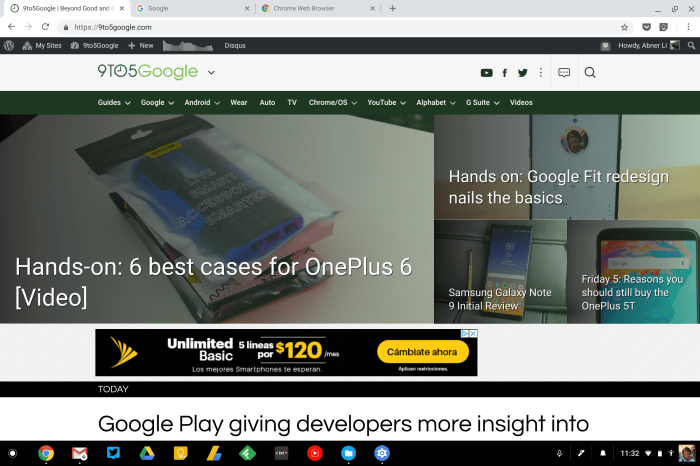Open the dropdown arrow beside 9to5Google logo

[x=212, y=72]
